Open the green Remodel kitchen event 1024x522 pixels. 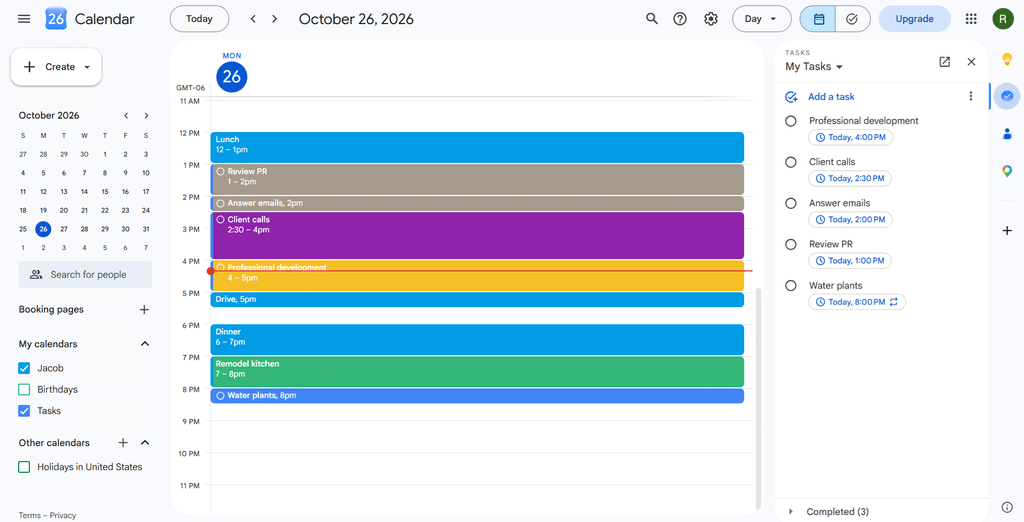coord(477,371)
